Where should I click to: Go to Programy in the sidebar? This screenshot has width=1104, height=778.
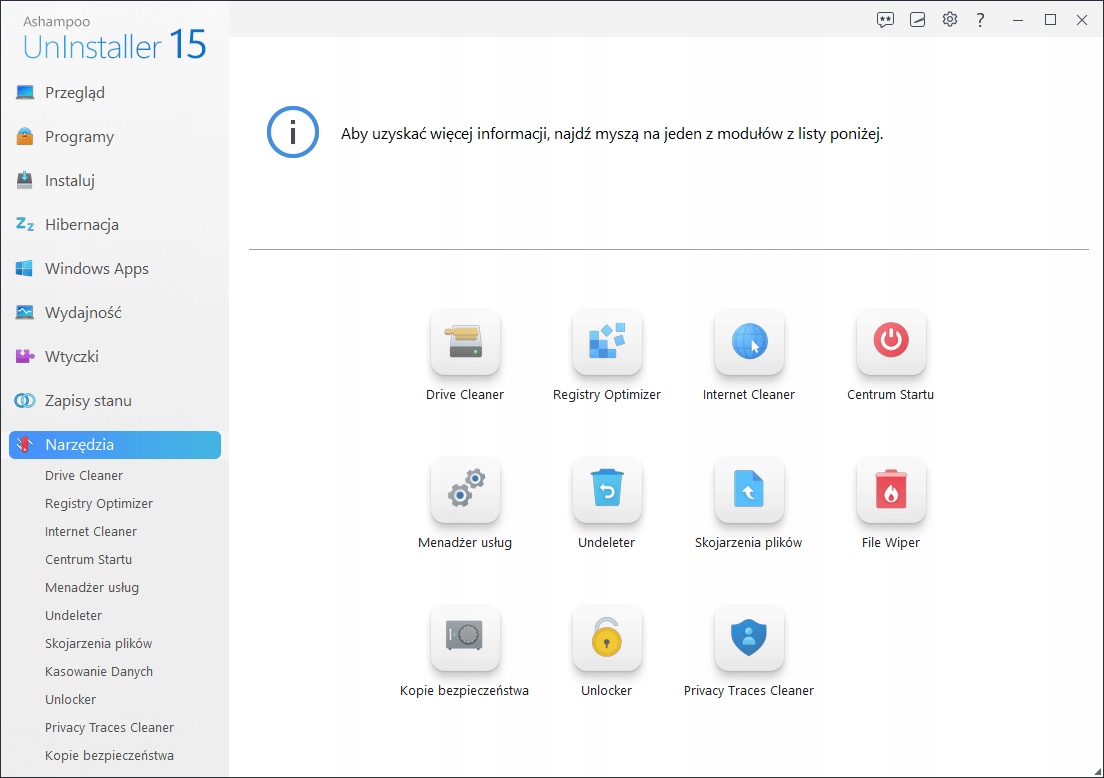[x=79, y=137]
